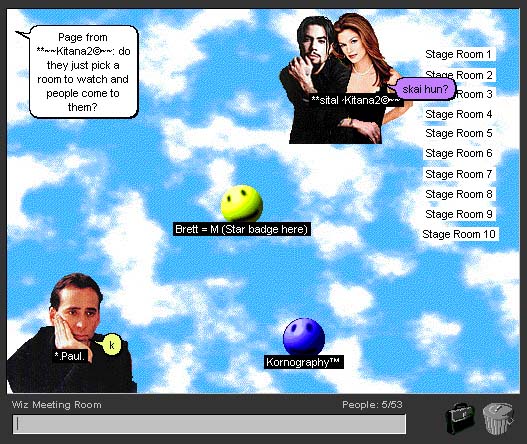This screenshot has width=527, height=444.
Task: Click the People: 5/53 counter
Action: point(372,405)
